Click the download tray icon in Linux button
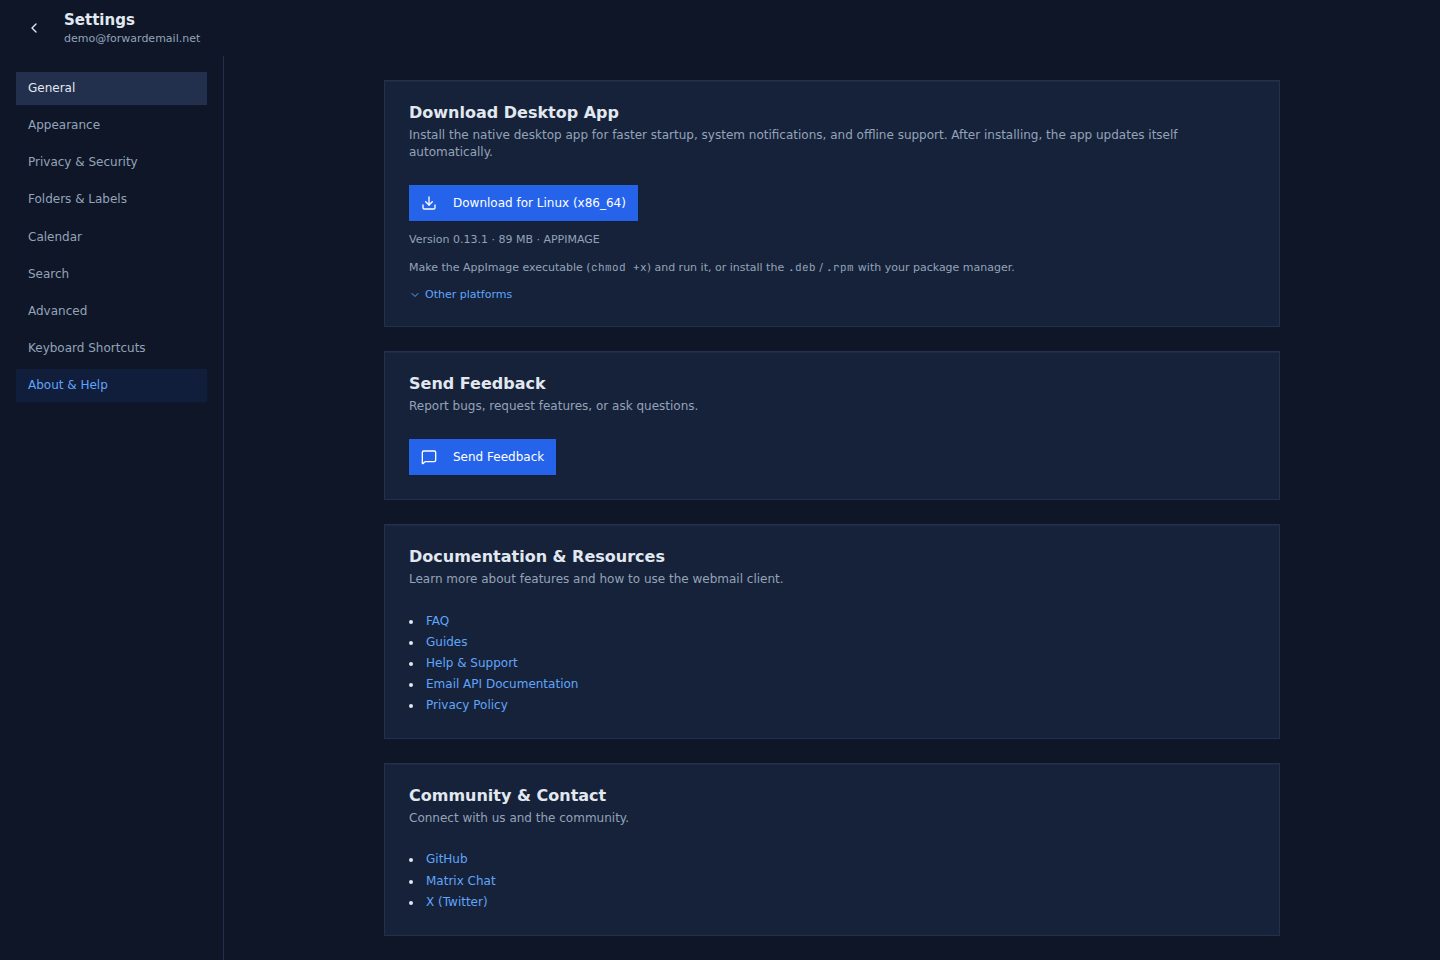The image size is (1440, 960). pos(429,203)
